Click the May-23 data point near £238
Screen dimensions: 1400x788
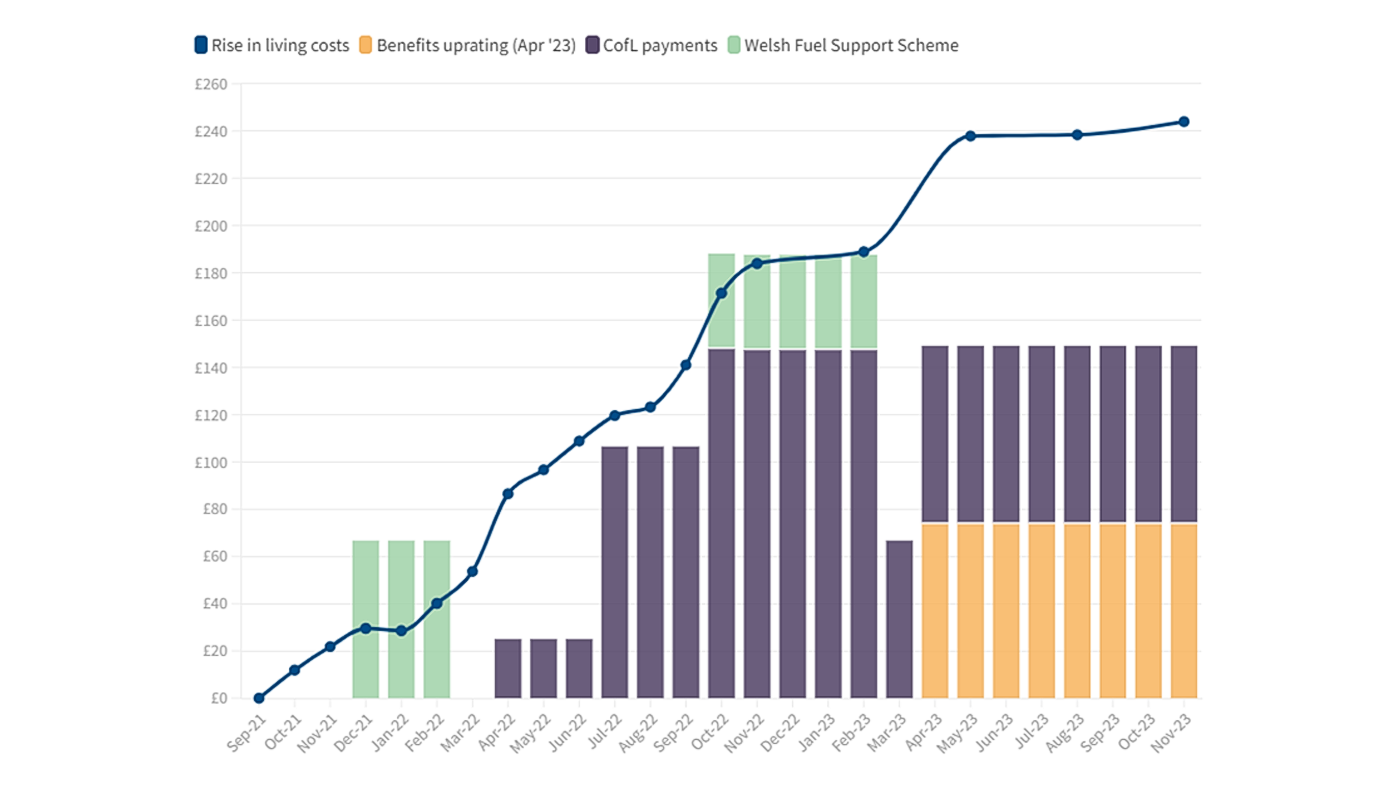point(970,134)
